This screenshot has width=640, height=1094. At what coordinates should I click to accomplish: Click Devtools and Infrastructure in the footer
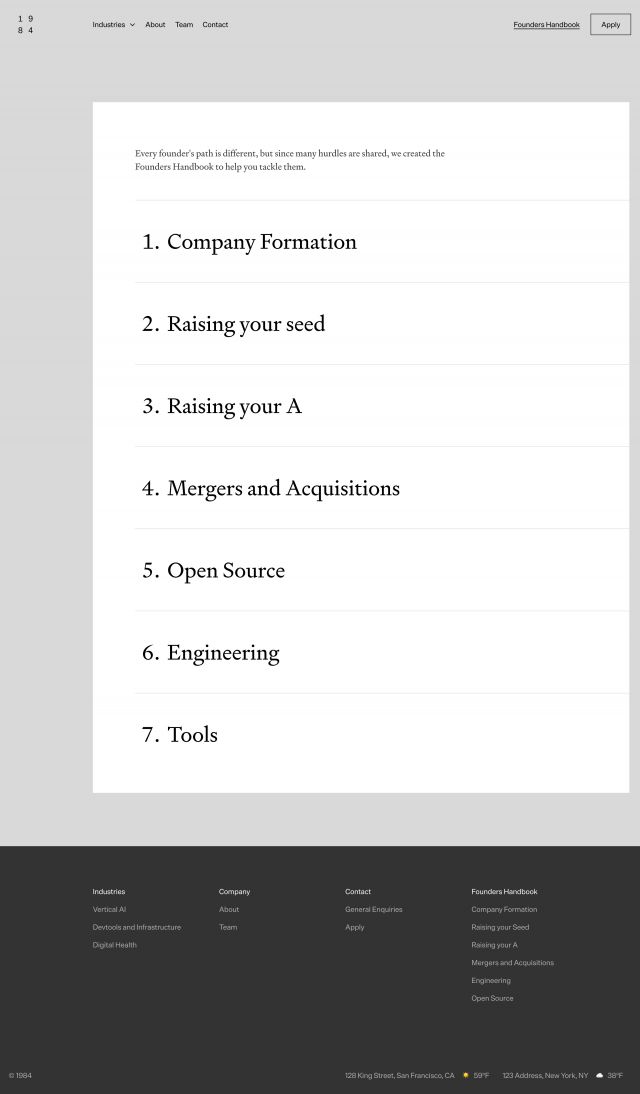coord(137,927)
